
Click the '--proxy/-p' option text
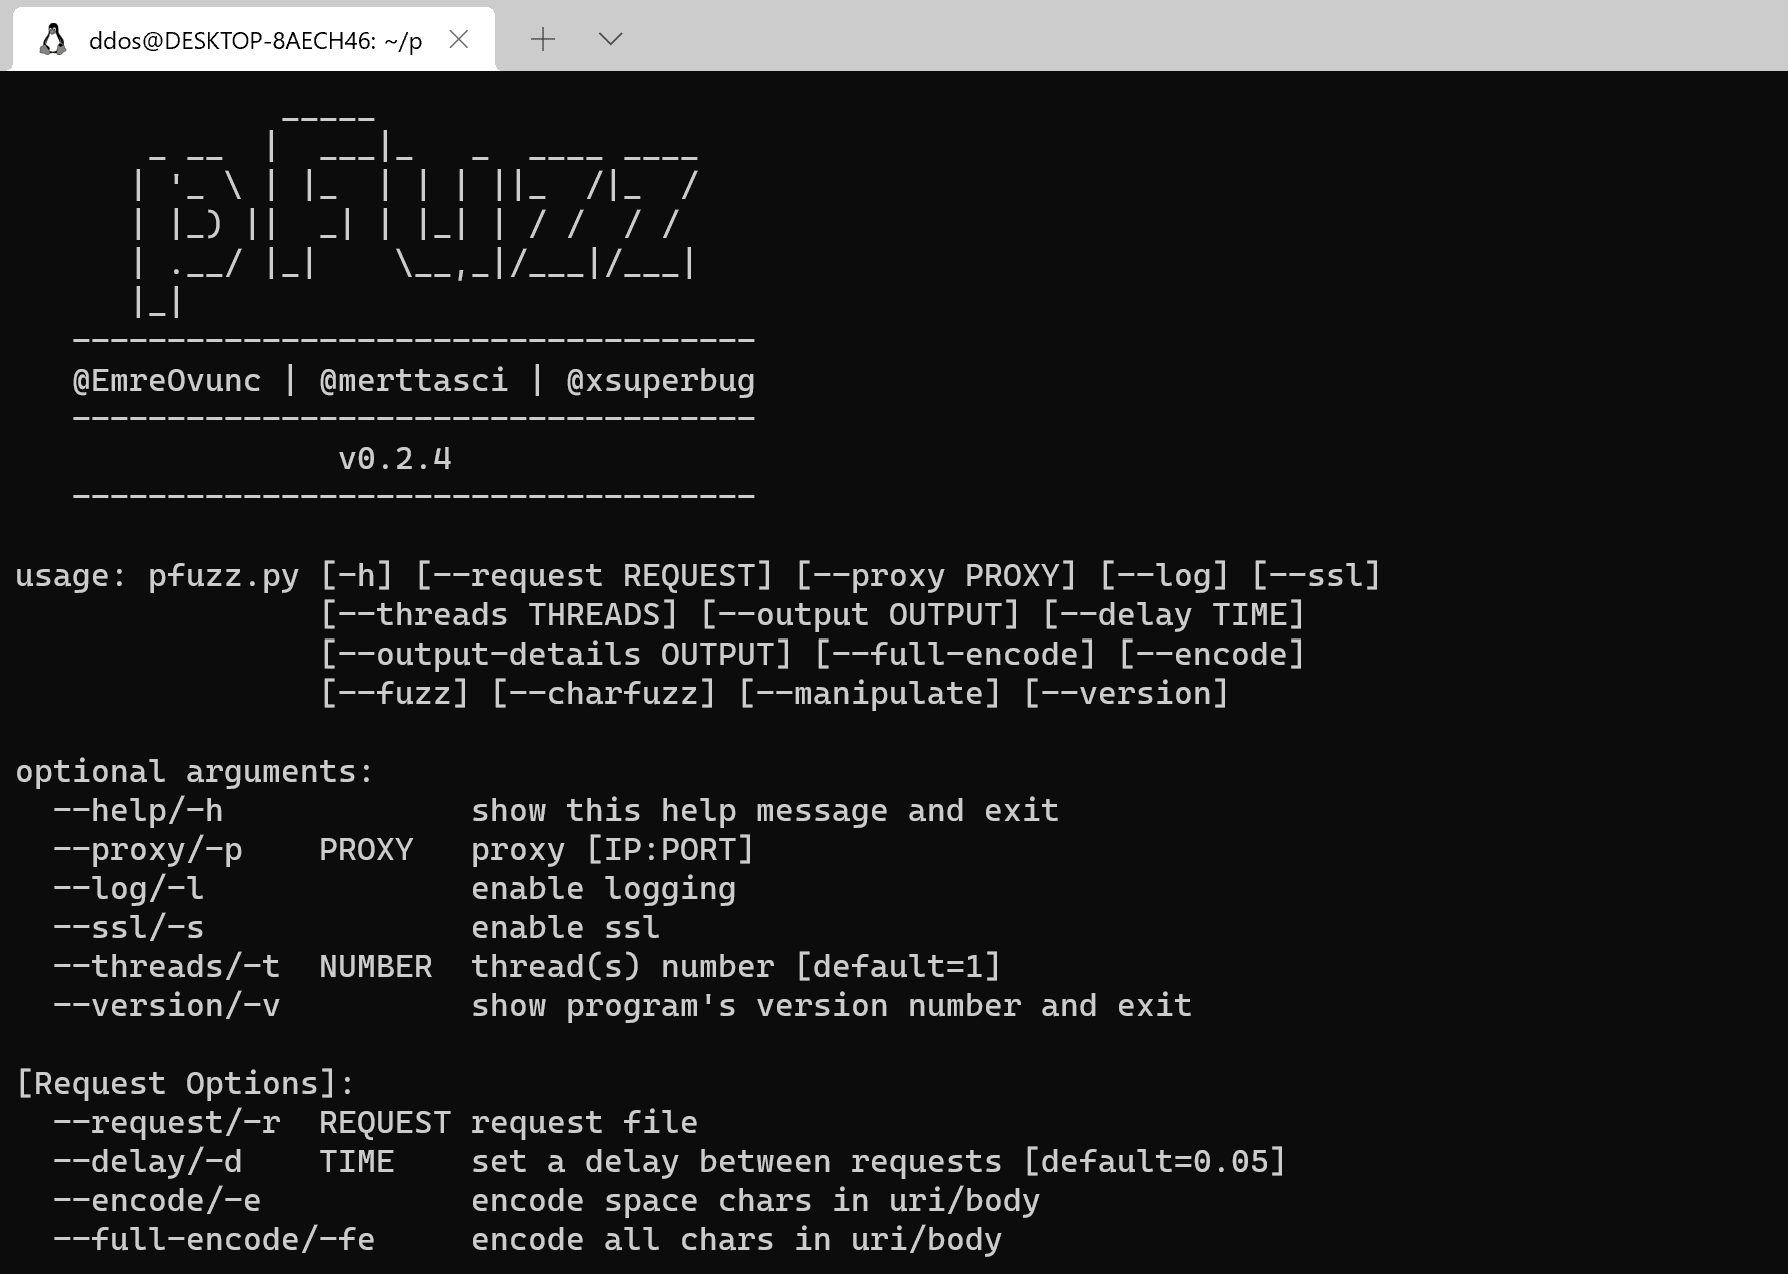point(148,850)
